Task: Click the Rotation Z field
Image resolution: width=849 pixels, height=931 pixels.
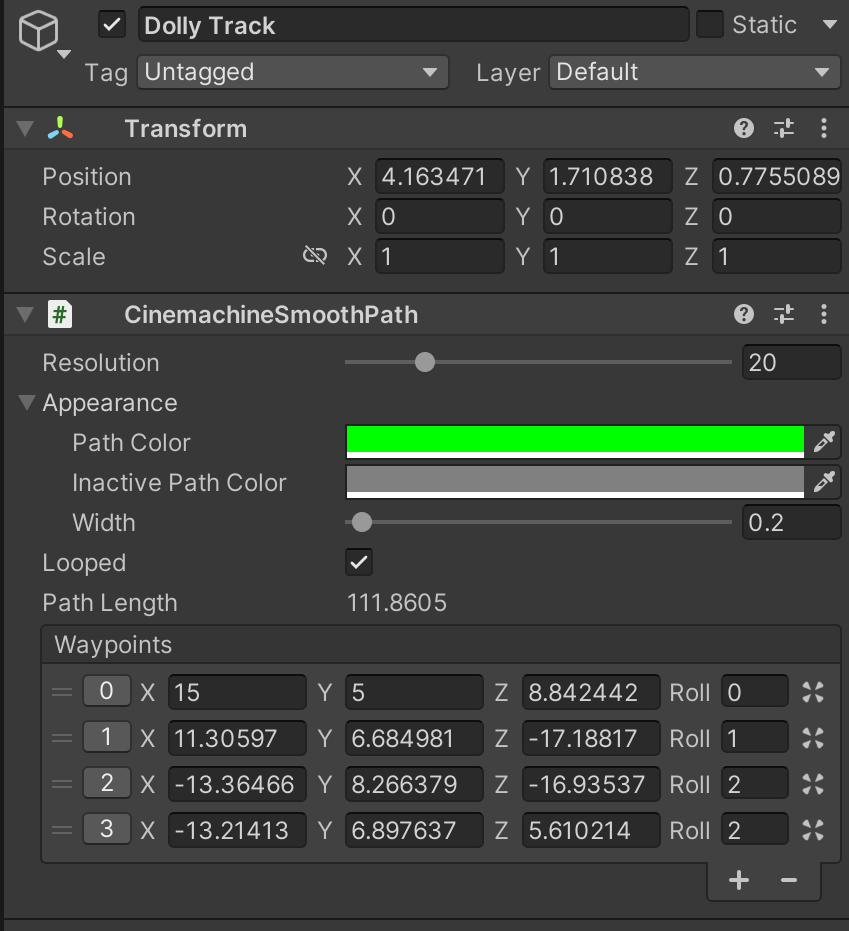Action: click(x=777, y=217)
